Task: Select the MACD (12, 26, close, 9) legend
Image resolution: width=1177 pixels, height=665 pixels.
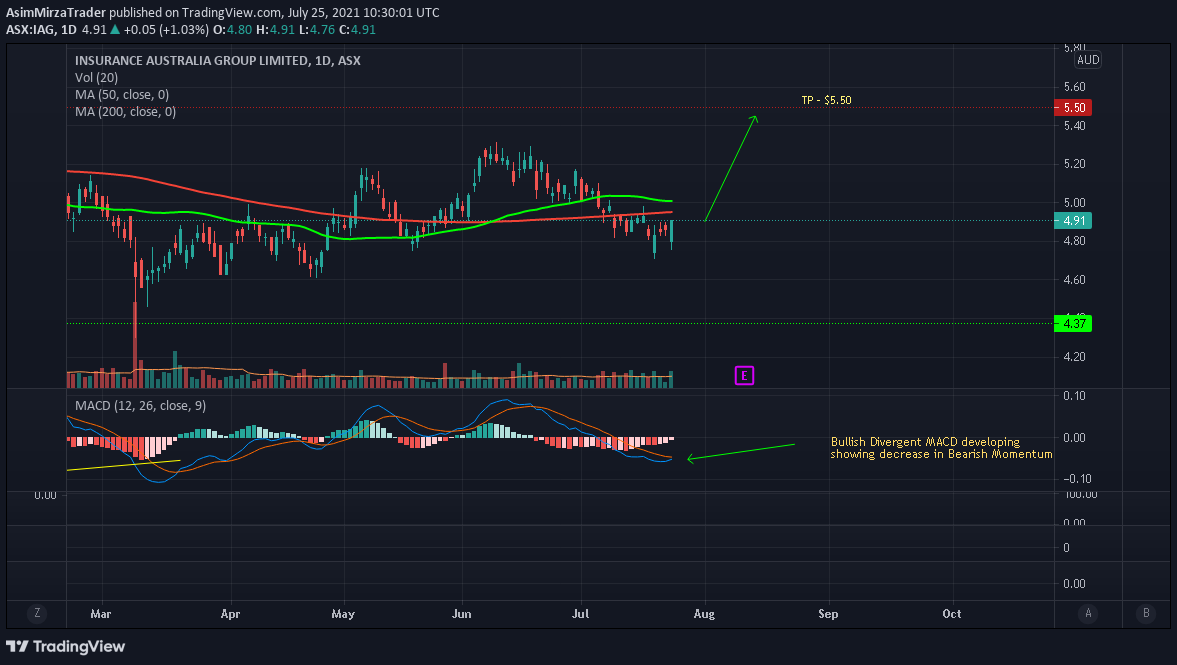Action: pos(140,405)
